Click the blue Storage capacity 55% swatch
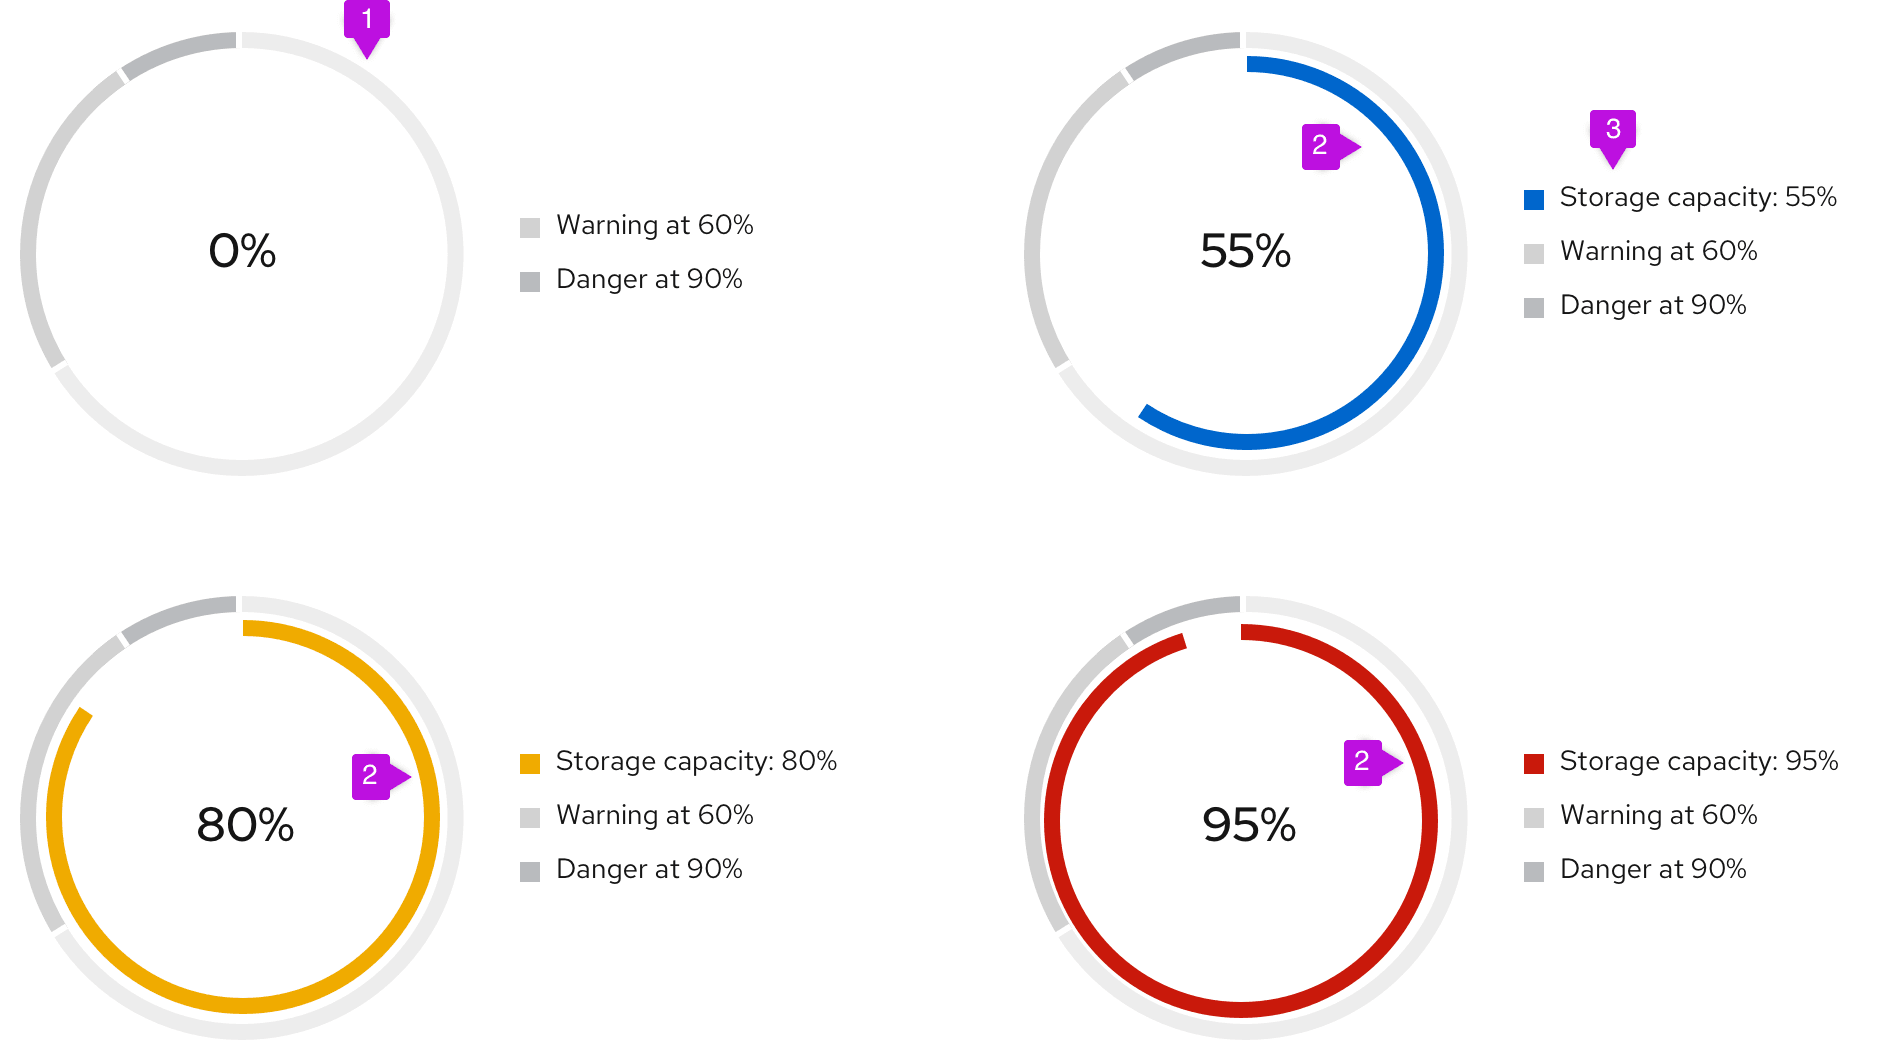The width and height of the screenshot is (1880, 1052). coord(1533,199)
